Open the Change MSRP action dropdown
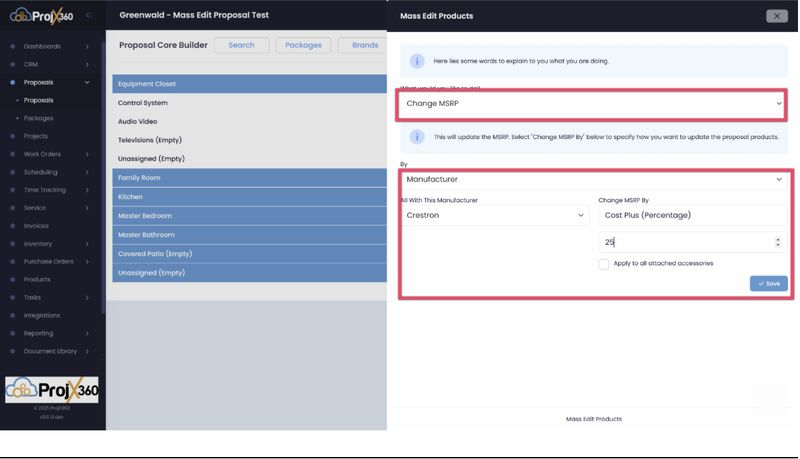Image resolution: width=800 pixels, height=459 pixels. coord(592,104)
